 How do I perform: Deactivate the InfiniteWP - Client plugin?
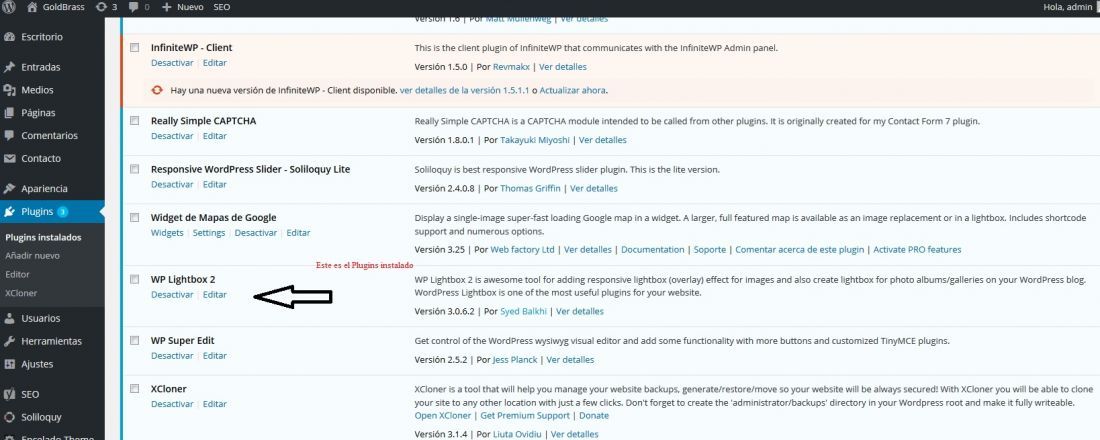[x=172, y=62]
